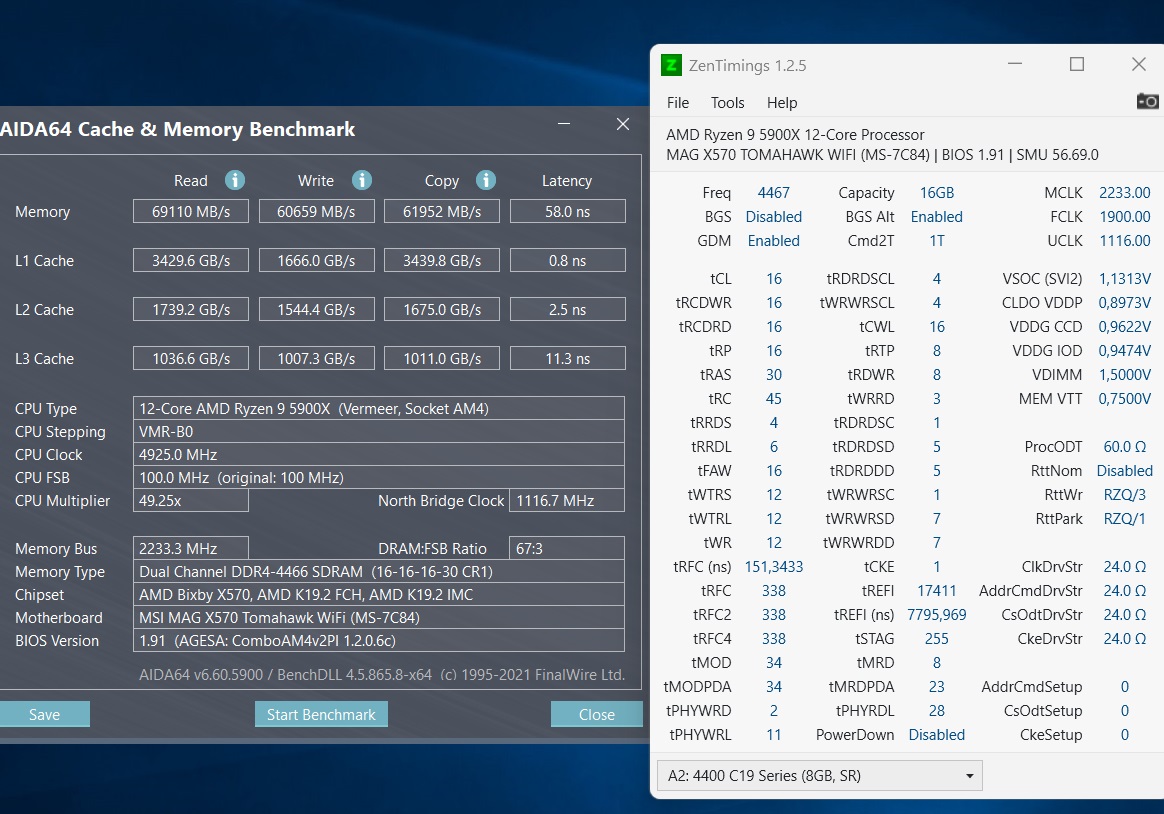
Task: Click the BIOS Version field in AIDA64
Action: [x=379, y=640]
